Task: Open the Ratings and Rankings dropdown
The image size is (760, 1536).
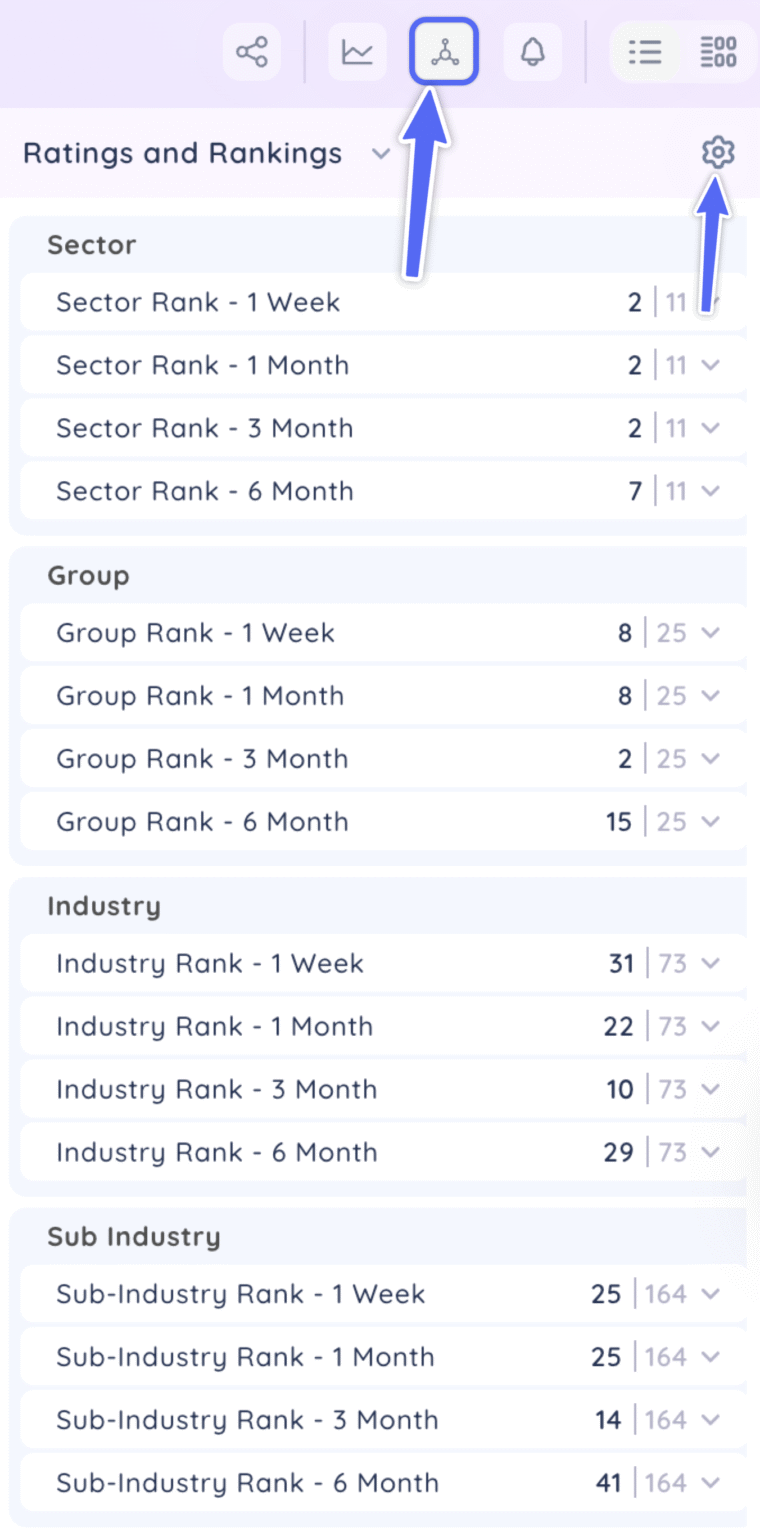Action: (x=381, y=155)
